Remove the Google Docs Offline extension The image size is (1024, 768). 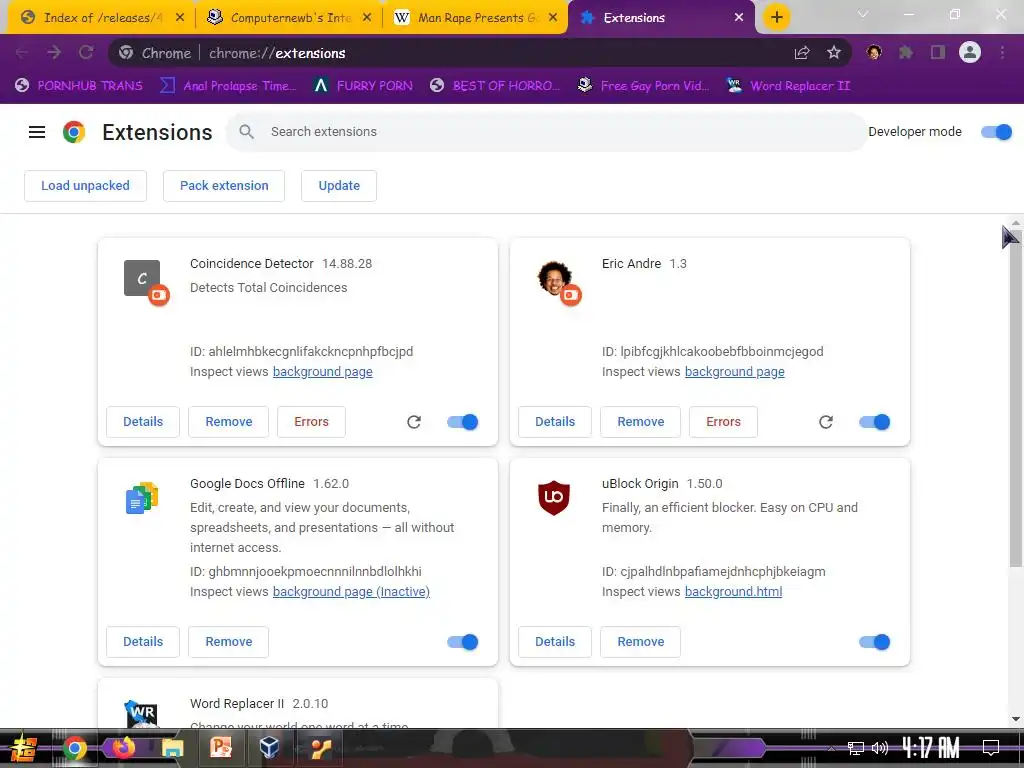tap(229, 642)
